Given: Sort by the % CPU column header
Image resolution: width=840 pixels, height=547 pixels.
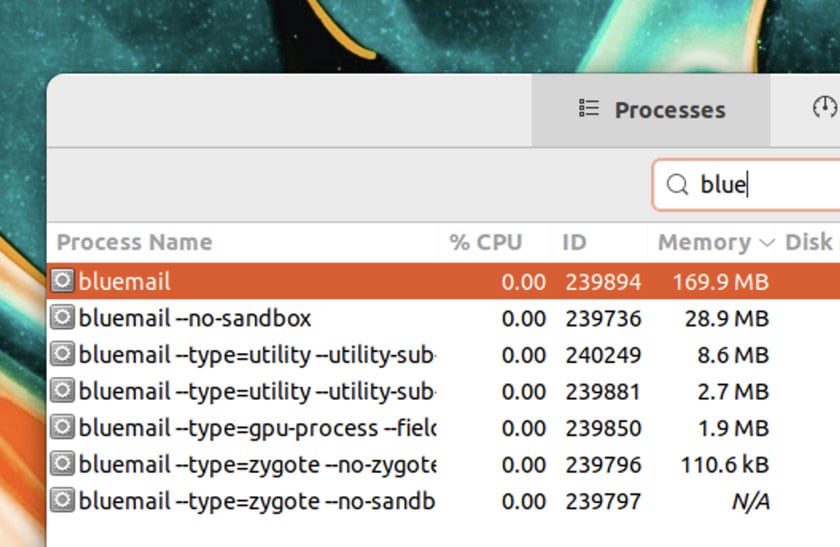Looking at the screenshot, I should (485, 242).
